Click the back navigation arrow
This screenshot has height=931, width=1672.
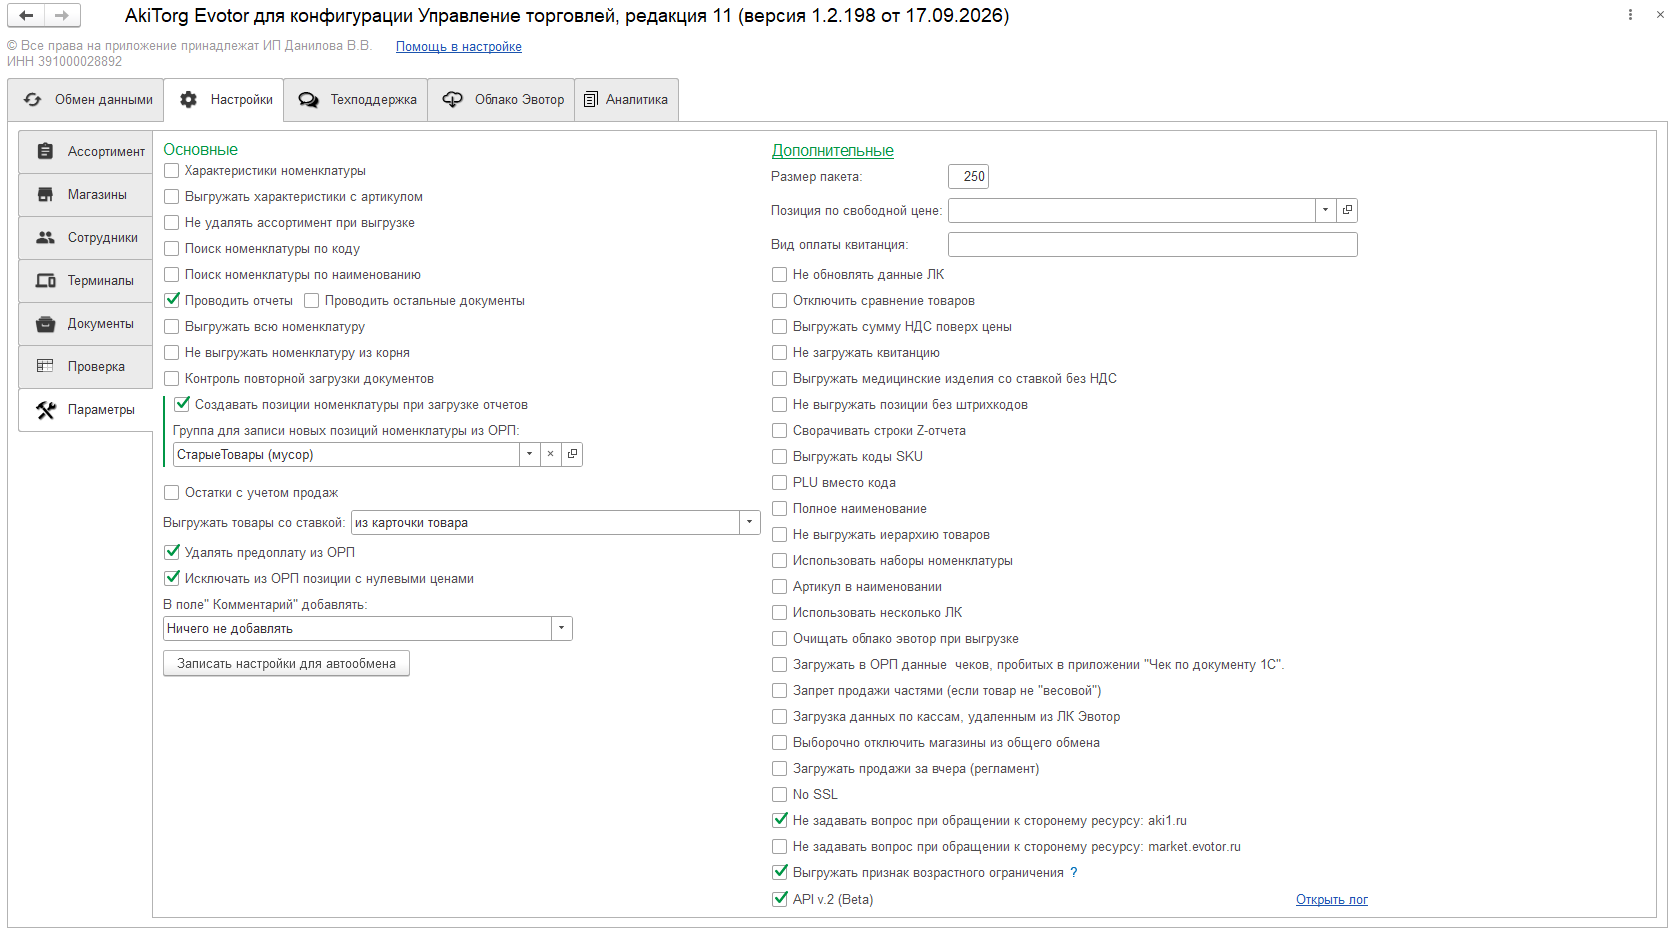coord(26,15)
